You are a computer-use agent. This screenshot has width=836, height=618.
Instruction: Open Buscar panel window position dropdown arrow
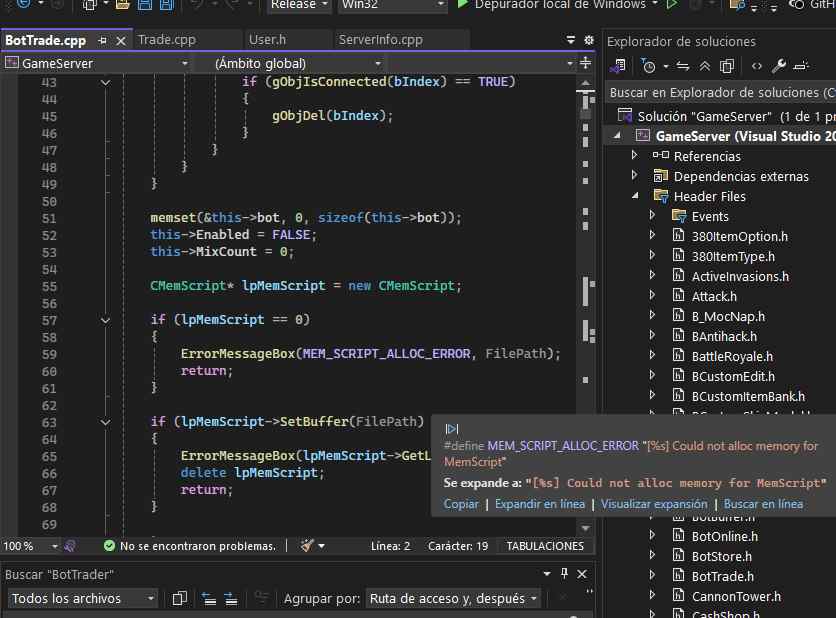pyautogui.click(x=546, y=574)
